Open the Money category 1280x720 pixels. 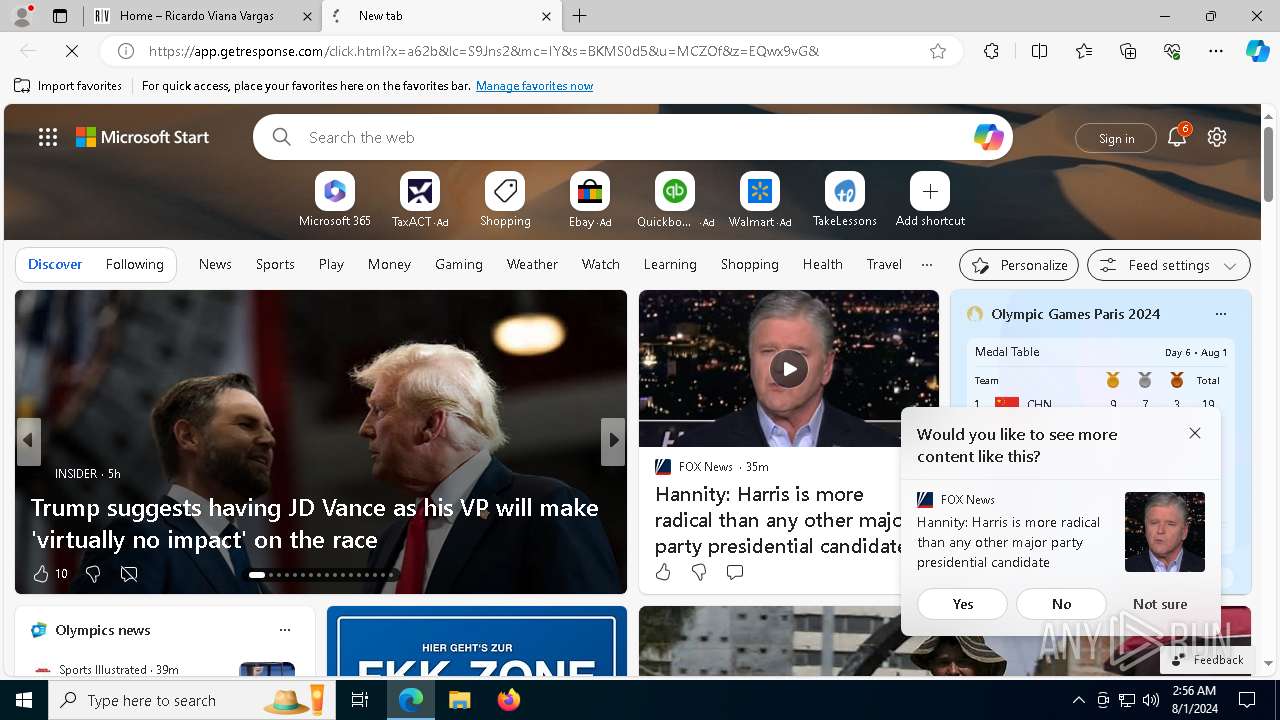[x=389, y=264]
